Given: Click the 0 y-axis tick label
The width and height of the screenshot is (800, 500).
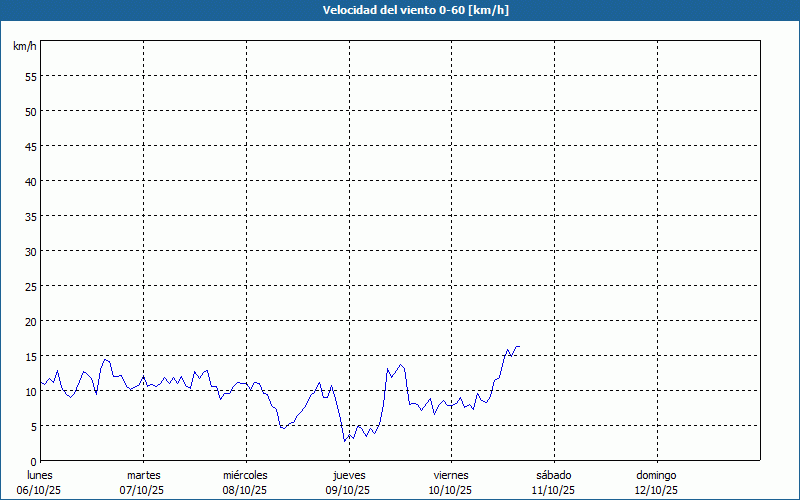Looking at the screenshot, I should tap(34, 461).
